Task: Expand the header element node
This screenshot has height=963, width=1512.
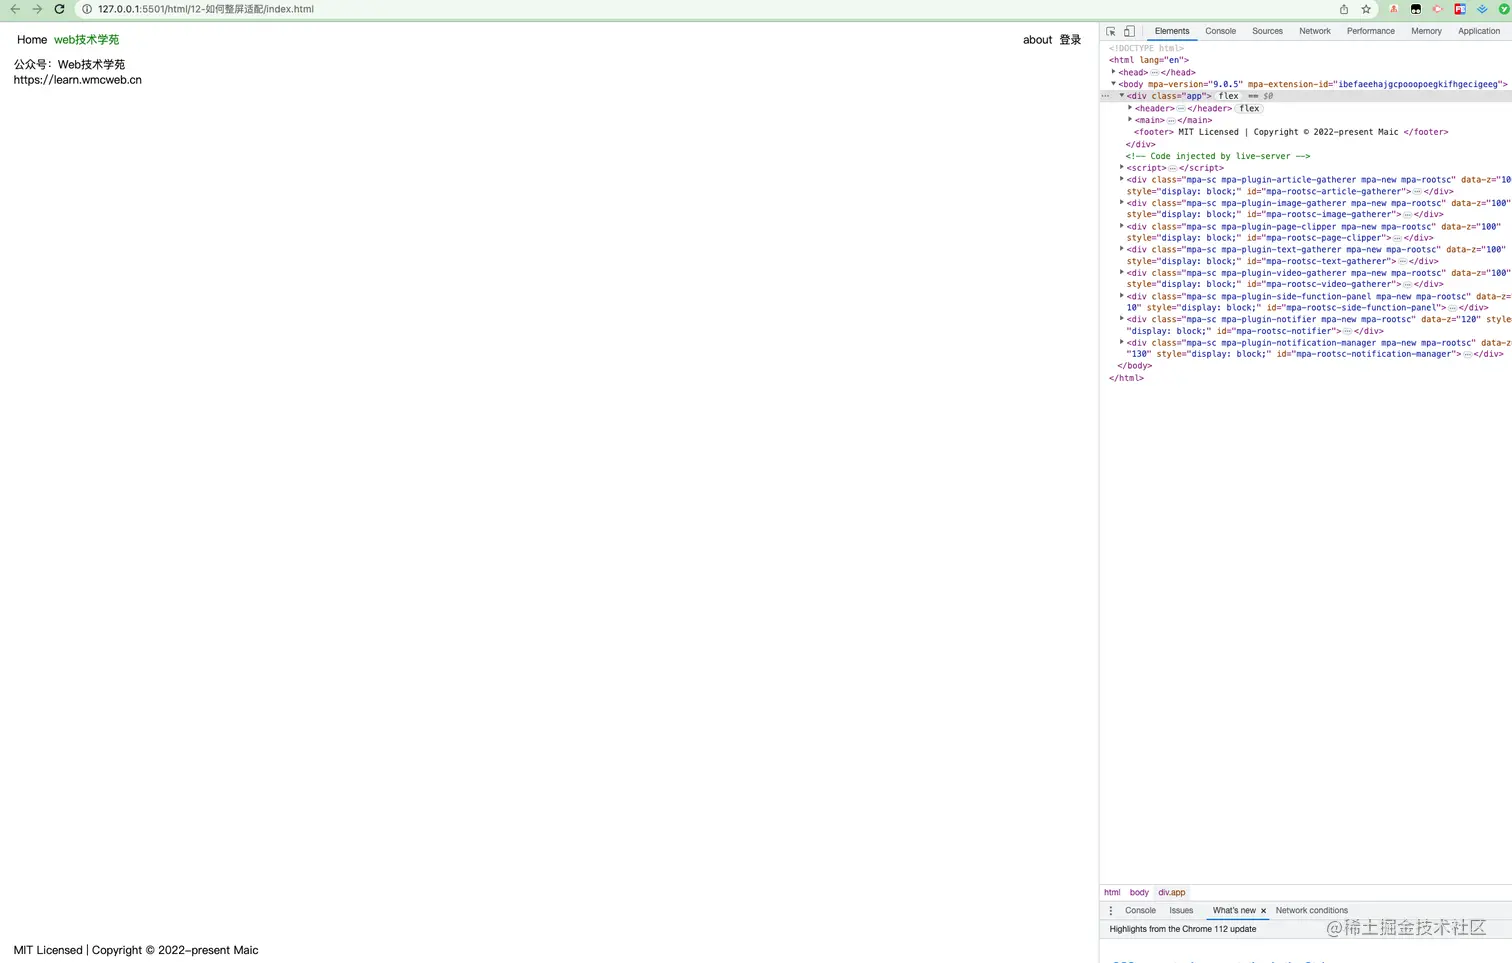Action: coord(1130,108)
